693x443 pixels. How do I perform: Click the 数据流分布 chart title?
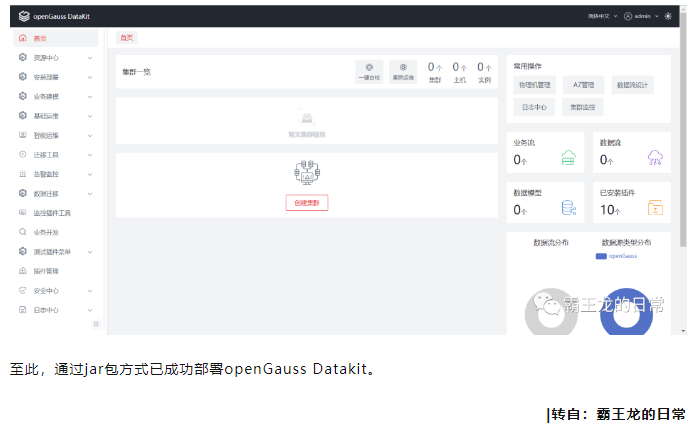[x=551, y=243]
